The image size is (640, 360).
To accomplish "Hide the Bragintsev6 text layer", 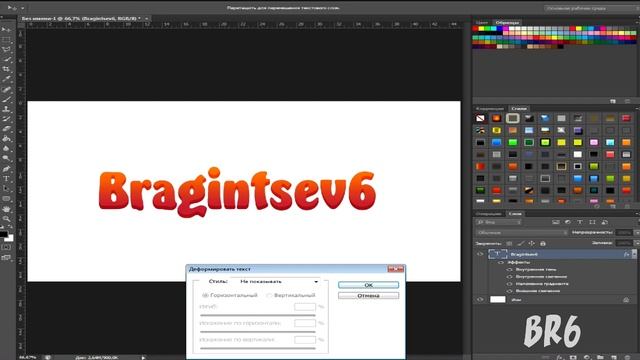I will 480,254.
